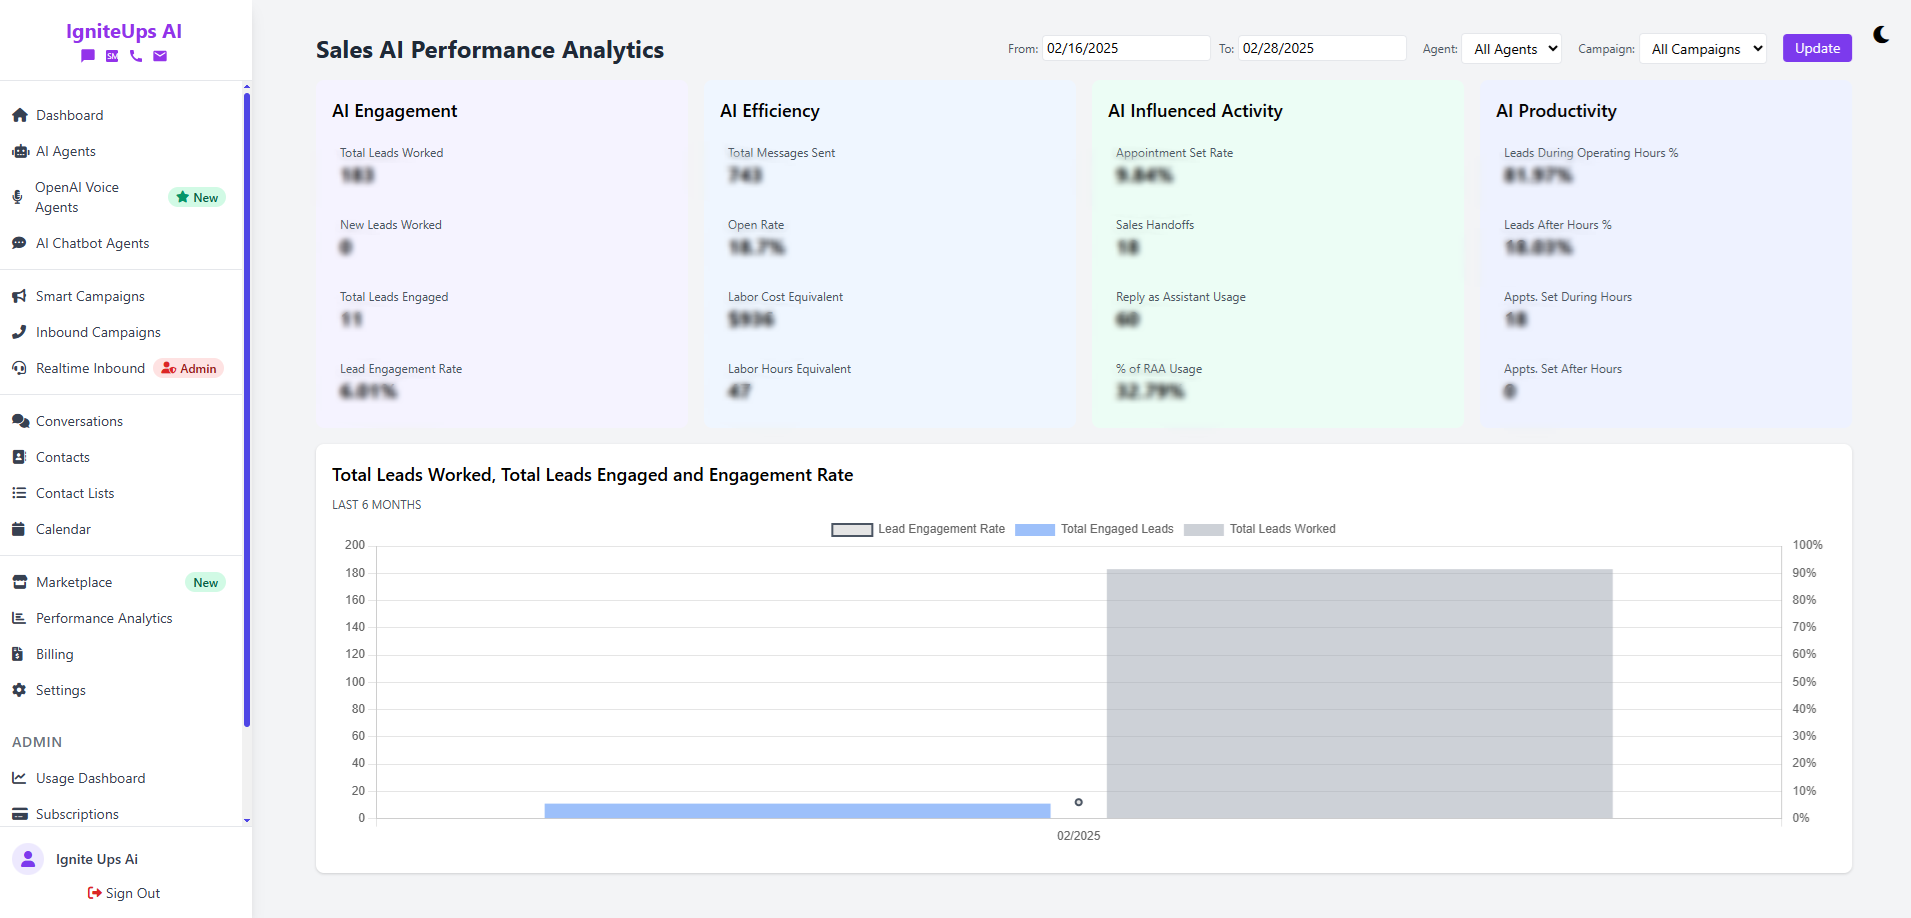Toggle dark mode with the moon icon
The image size is (1911, 918).
pos(1881,35)
